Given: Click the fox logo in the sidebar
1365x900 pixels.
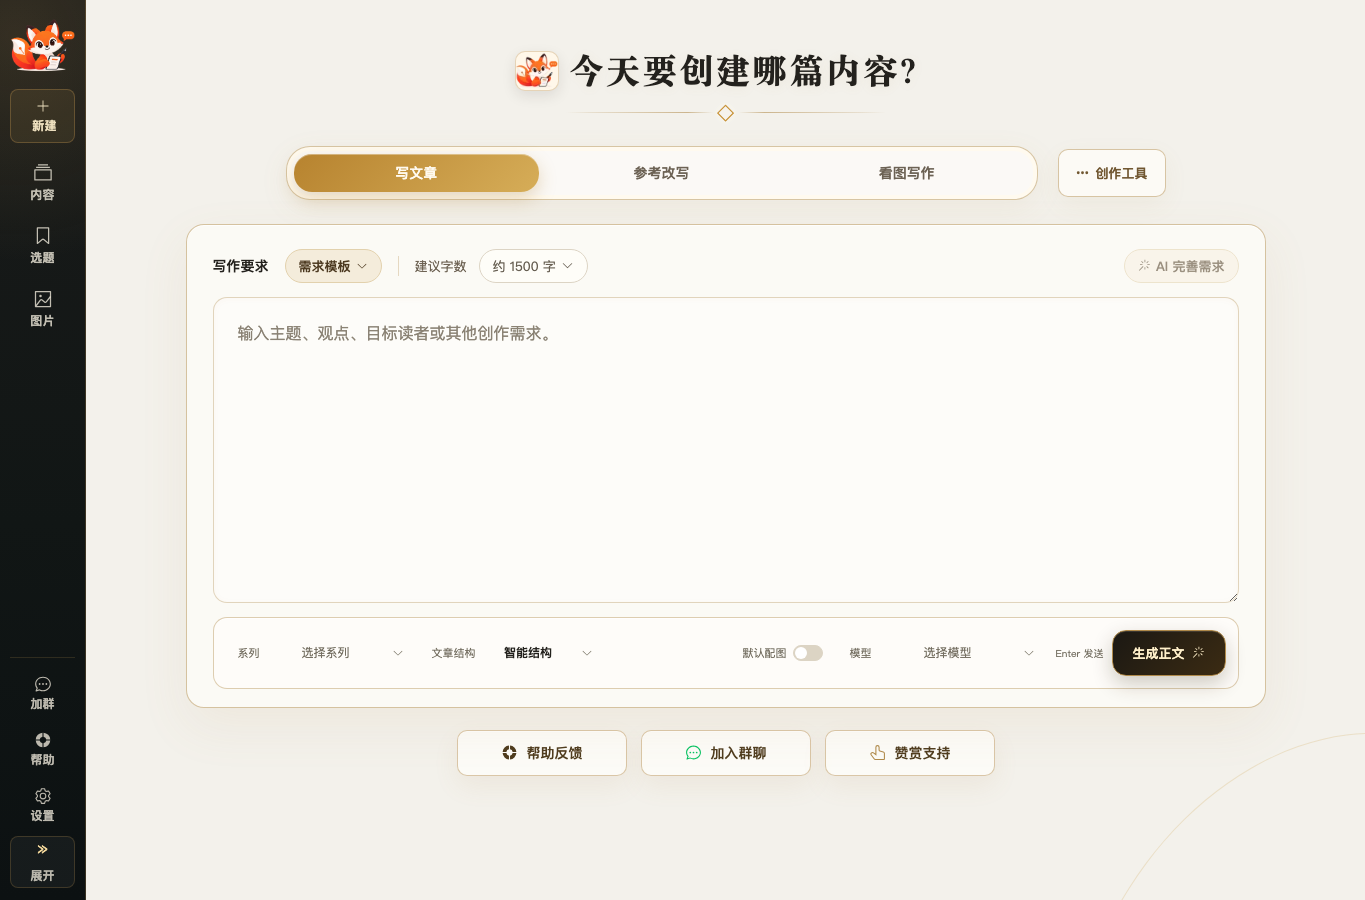Looking at the screenshot, I should [x=42, y=46].
